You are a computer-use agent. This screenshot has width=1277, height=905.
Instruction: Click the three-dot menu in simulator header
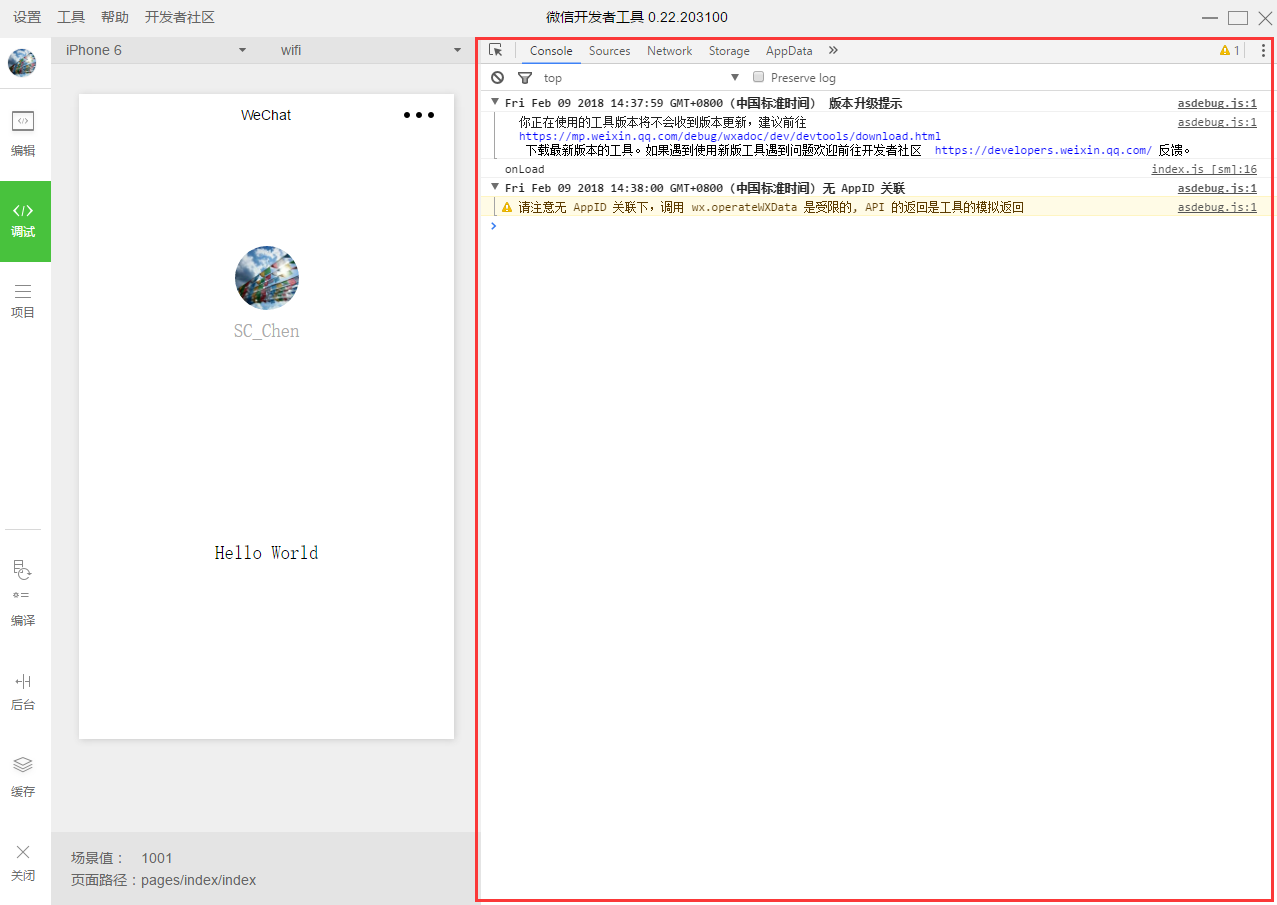tap(419, 115)
